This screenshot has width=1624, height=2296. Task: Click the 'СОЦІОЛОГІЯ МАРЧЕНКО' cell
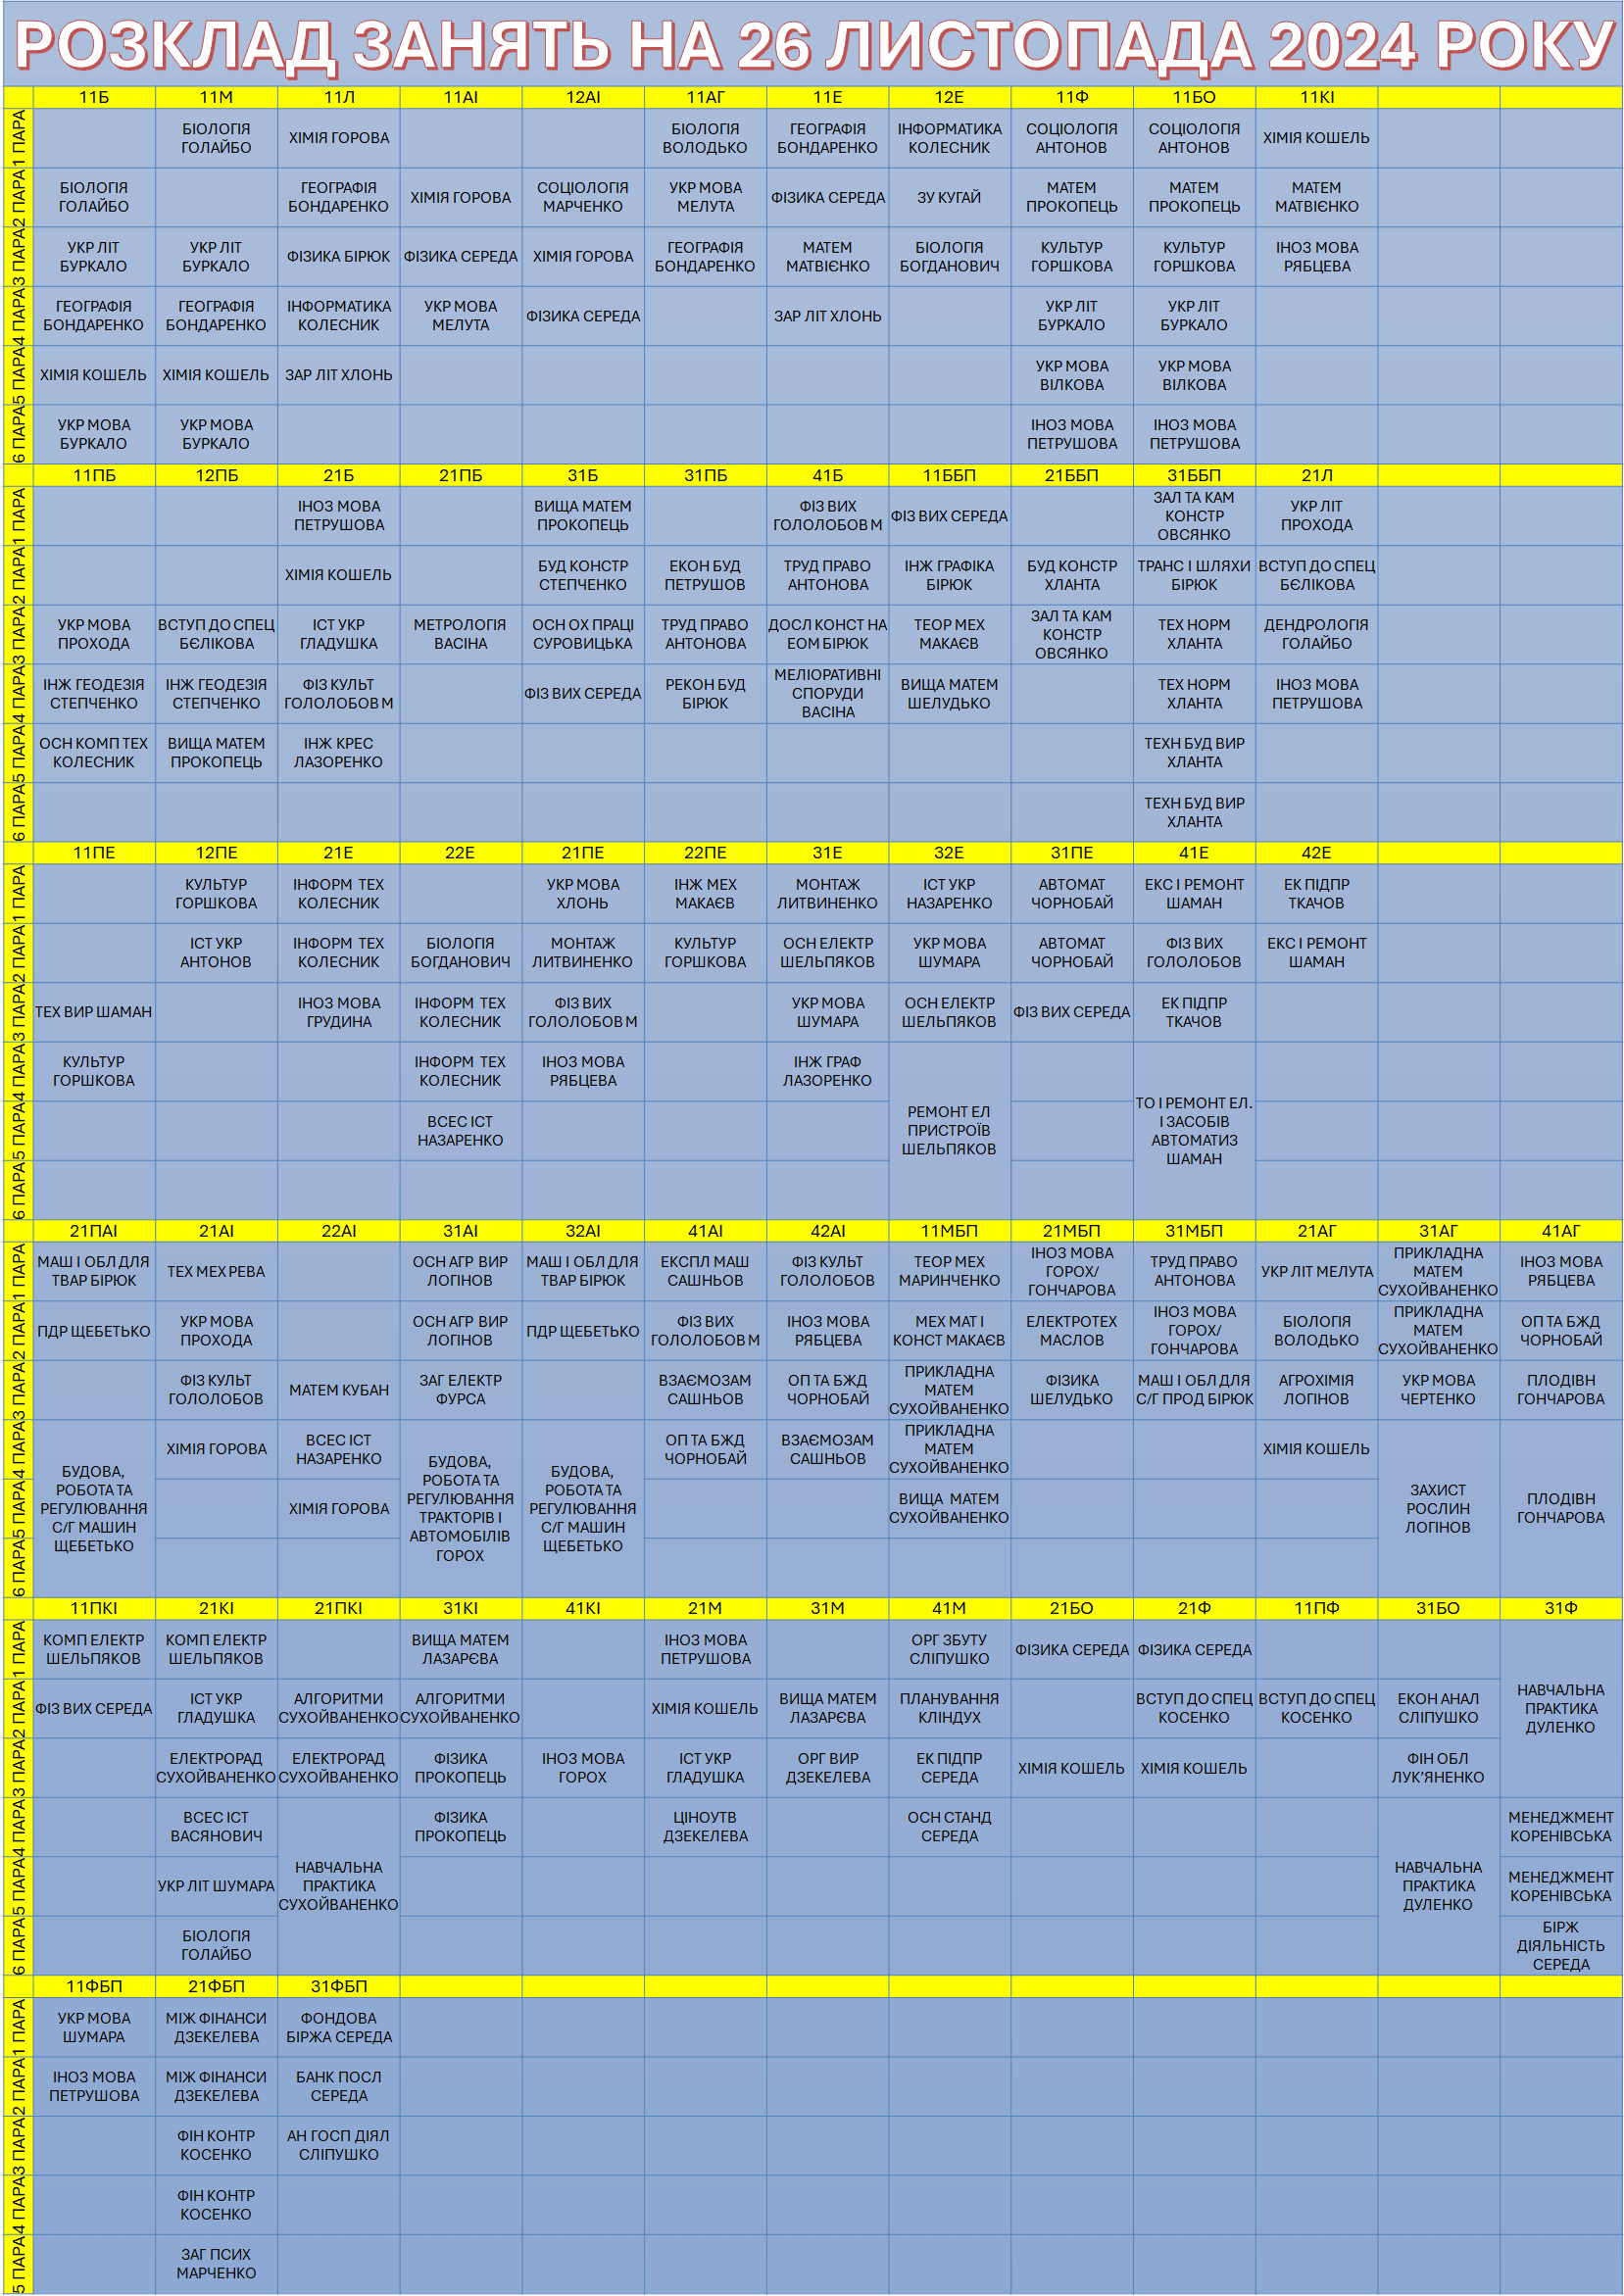[583, 197]
